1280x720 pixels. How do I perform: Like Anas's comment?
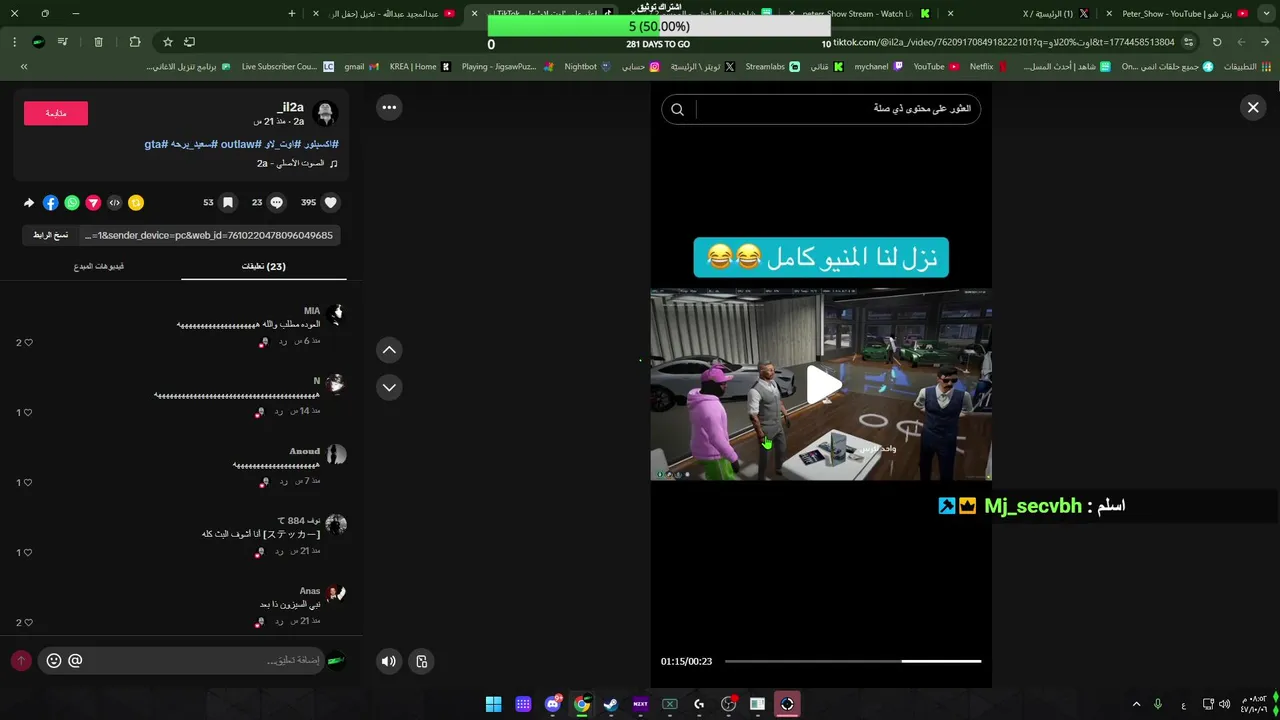pyautogui.click(x=28, y=622)
